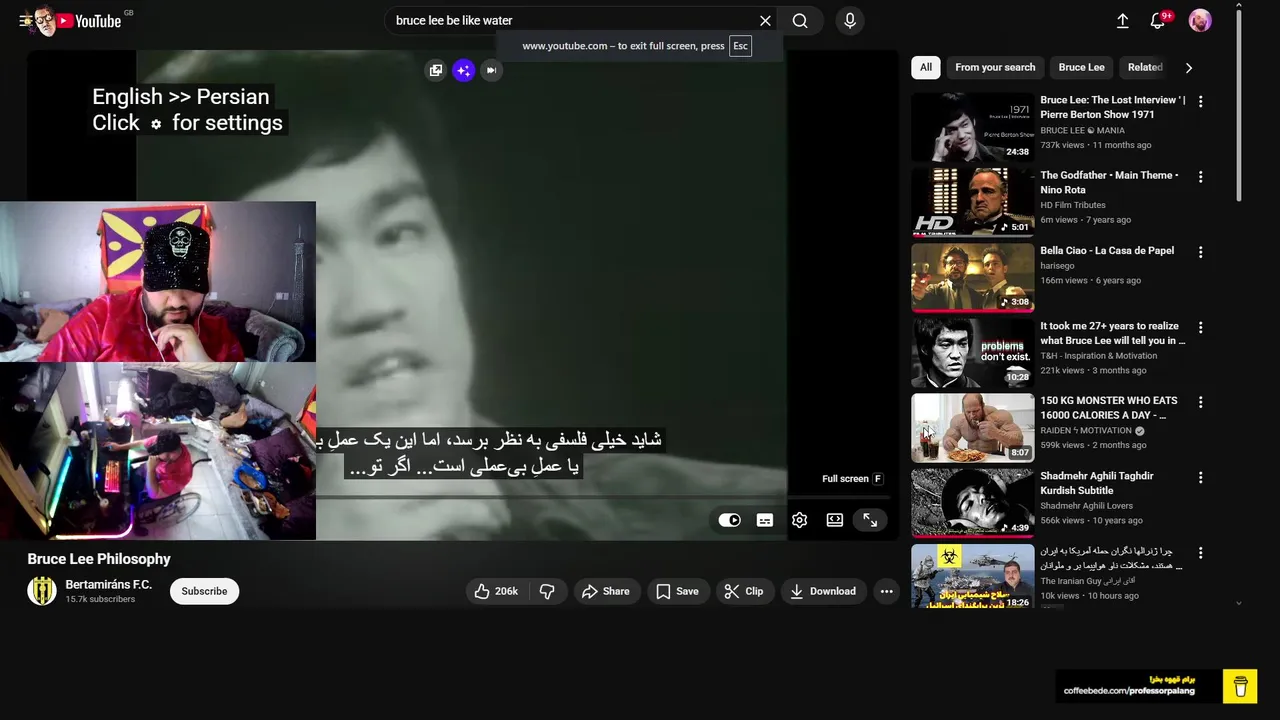Image resolution: width=1280 pixels, height=720 pixels.
Task: Select the Bruce Lee chip
Action: [1081, 67]
